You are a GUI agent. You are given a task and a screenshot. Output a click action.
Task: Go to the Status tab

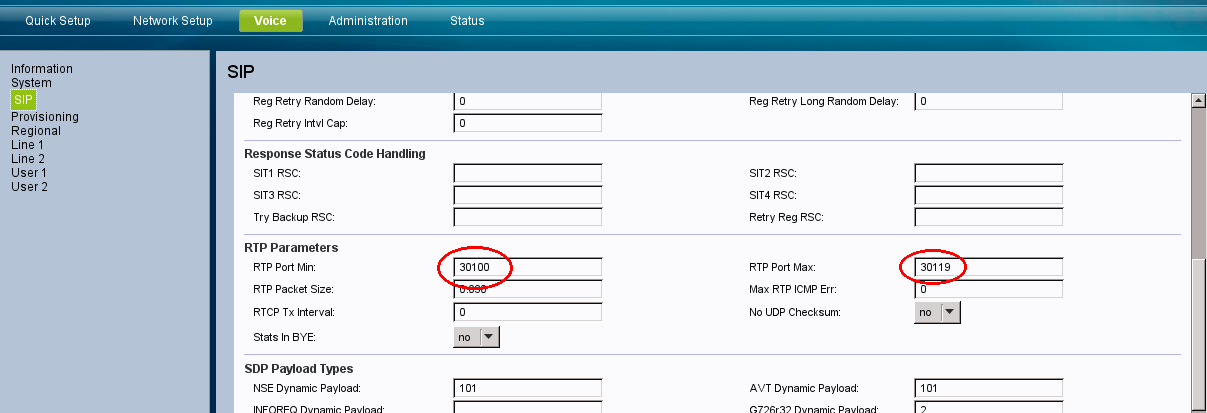pos(467,21)
